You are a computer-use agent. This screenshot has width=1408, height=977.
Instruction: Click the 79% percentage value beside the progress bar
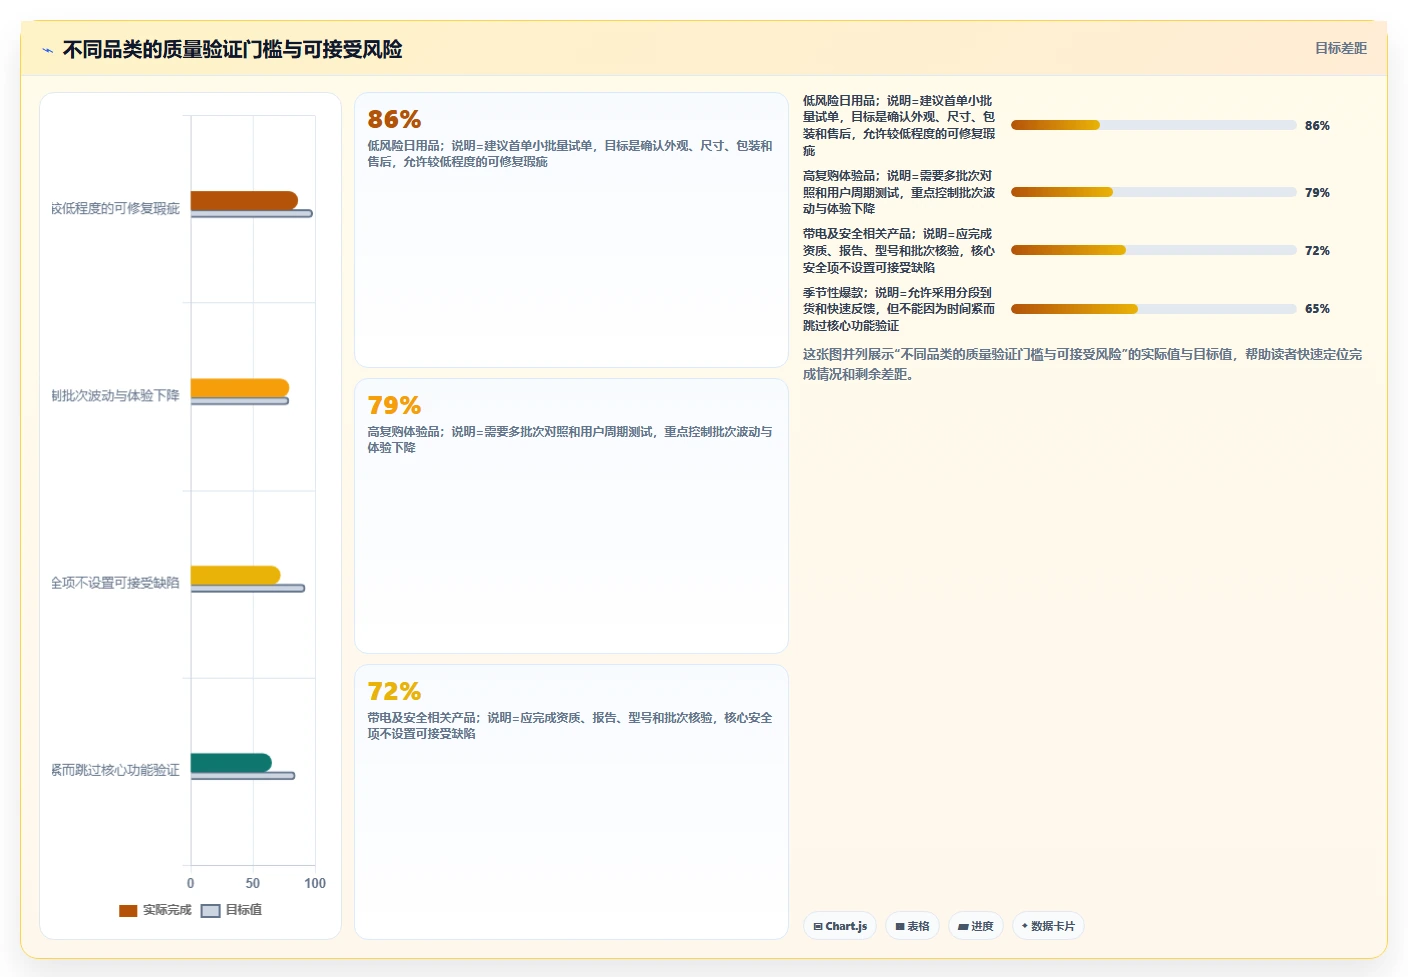(x=1317, y=193)
